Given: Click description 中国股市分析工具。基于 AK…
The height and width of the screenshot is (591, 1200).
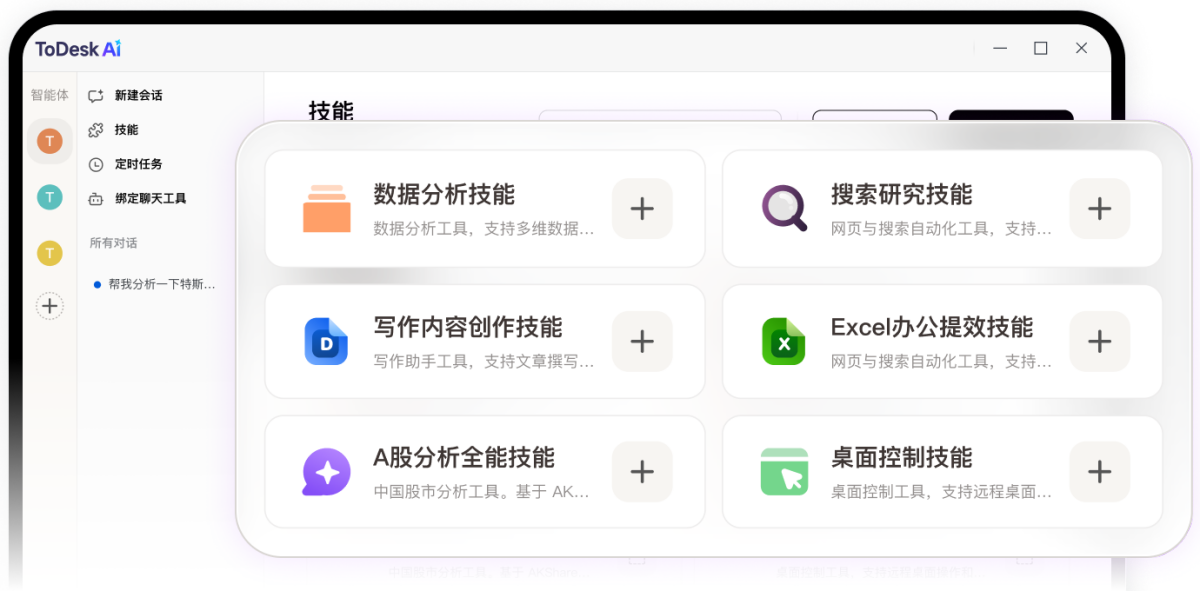Looking at the screenshot, I should pyautogui.click(x=482, y=492).
